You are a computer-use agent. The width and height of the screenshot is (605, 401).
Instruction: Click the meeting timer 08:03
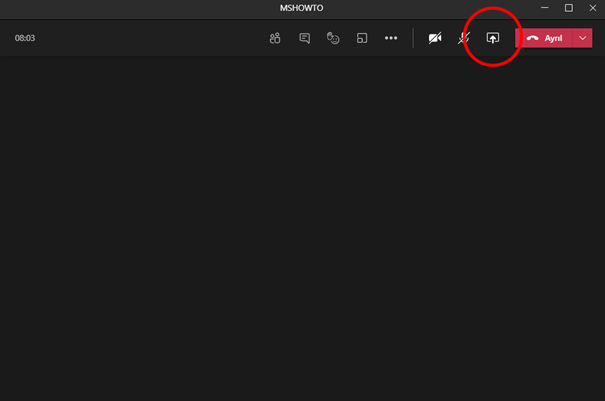(x=25, y=38)
